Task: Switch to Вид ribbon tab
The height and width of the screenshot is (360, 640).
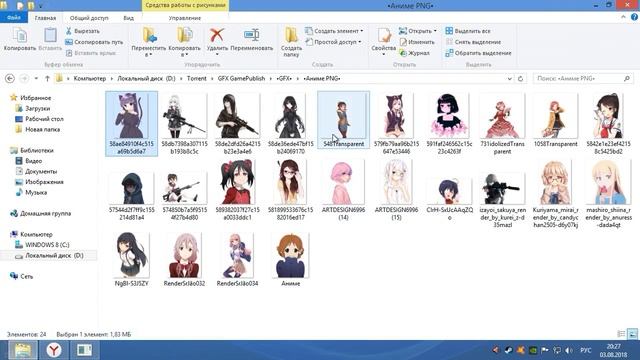Action: click(129, 18)
